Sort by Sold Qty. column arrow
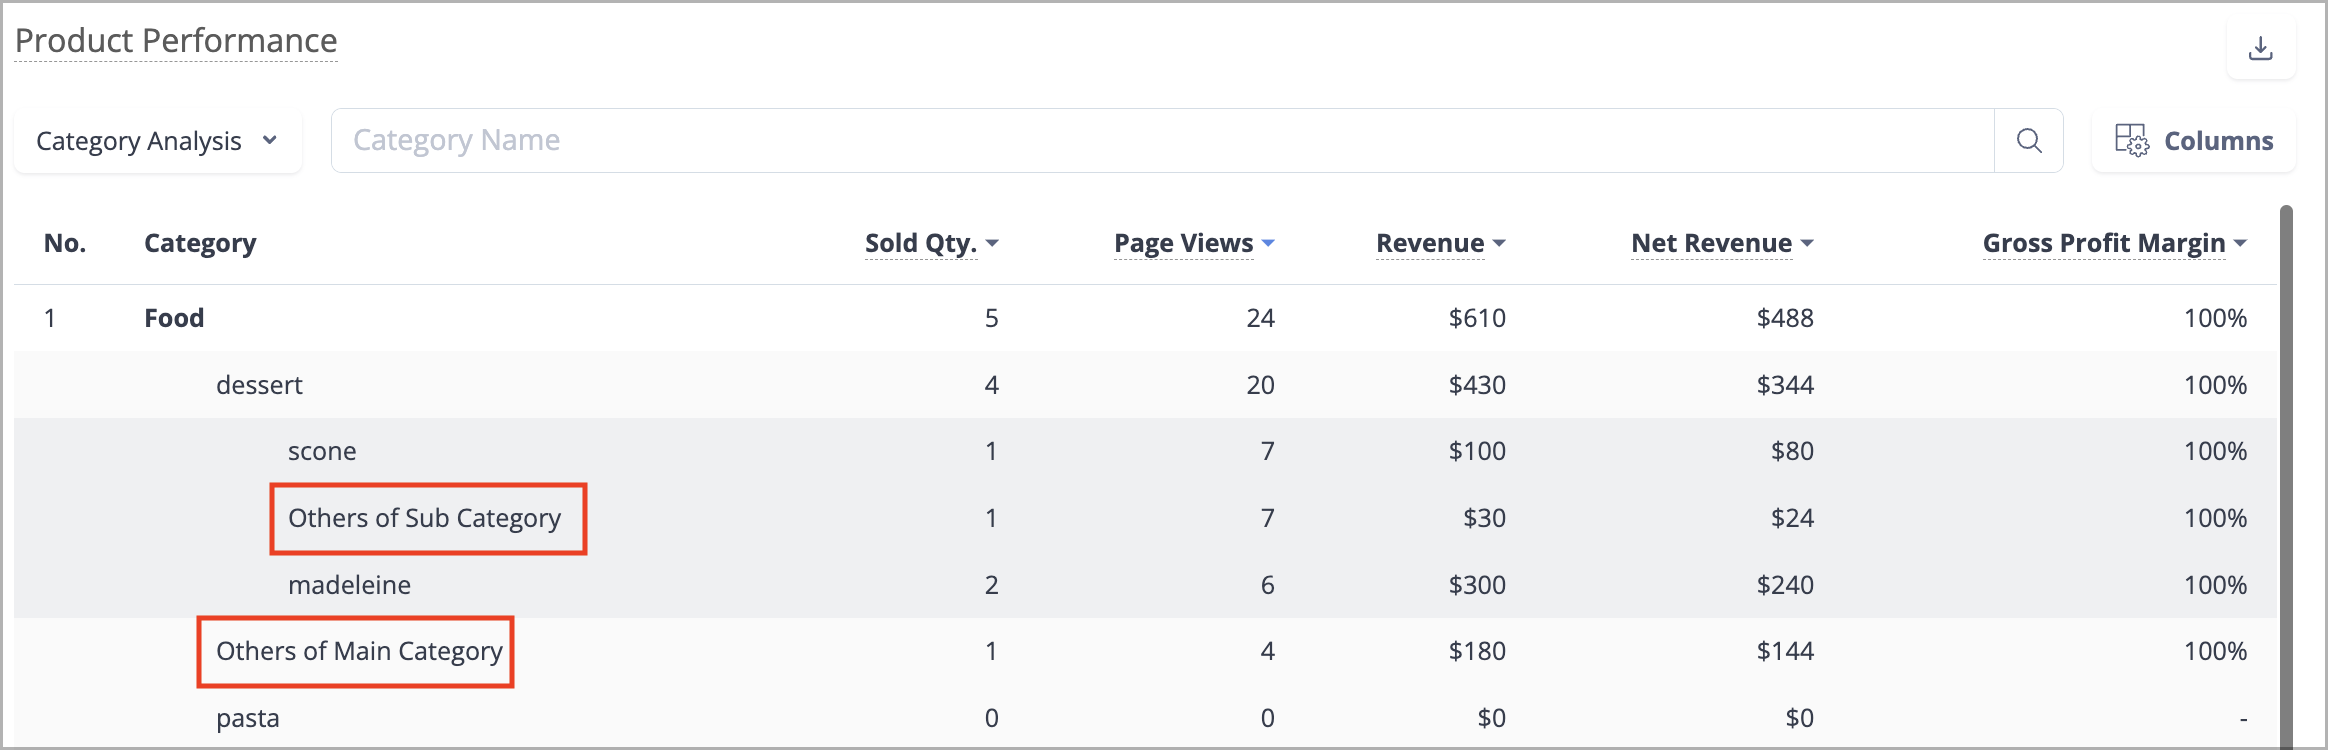The height and width of the screenshot is (750, 2328). coord(992,243)
